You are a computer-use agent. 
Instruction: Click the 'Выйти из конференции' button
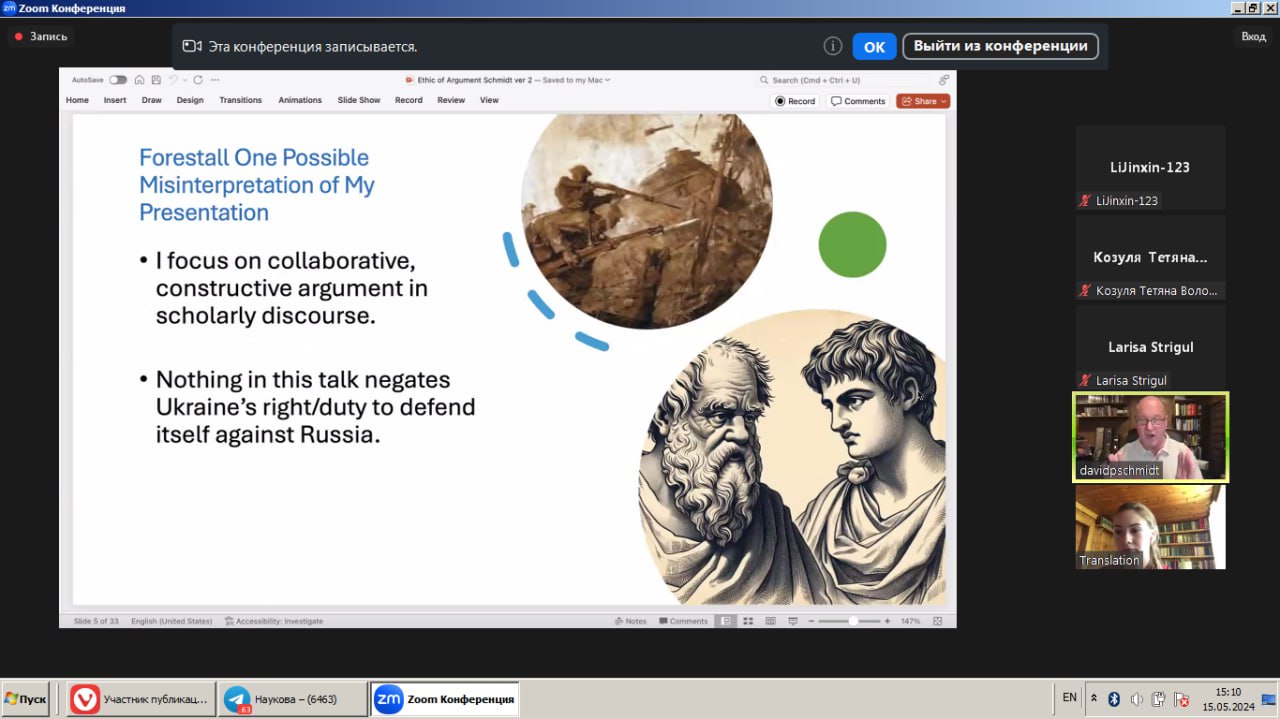1000,46
